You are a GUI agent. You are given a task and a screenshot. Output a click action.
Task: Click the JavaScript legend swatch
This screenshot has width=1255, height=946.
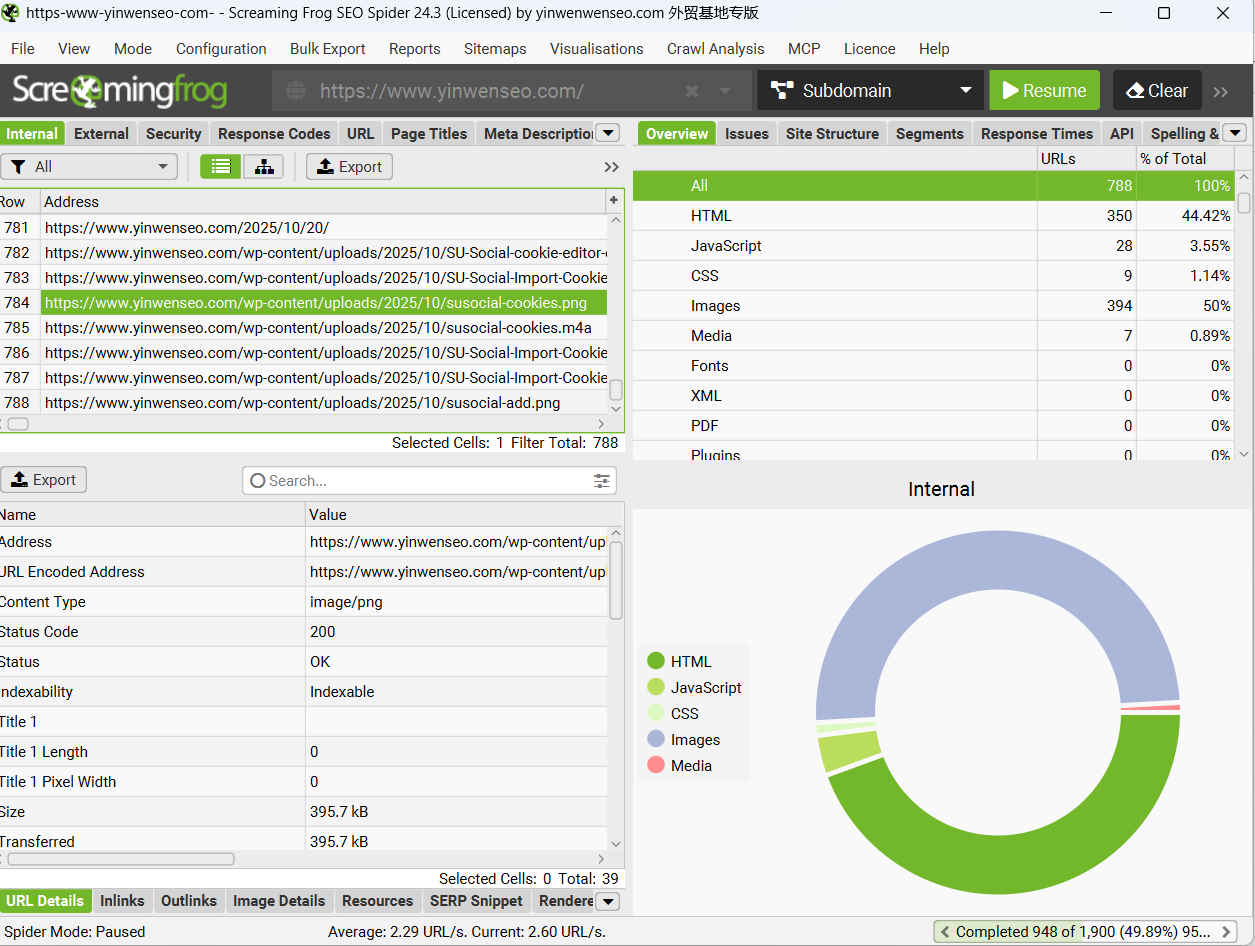tap(656, 687)
